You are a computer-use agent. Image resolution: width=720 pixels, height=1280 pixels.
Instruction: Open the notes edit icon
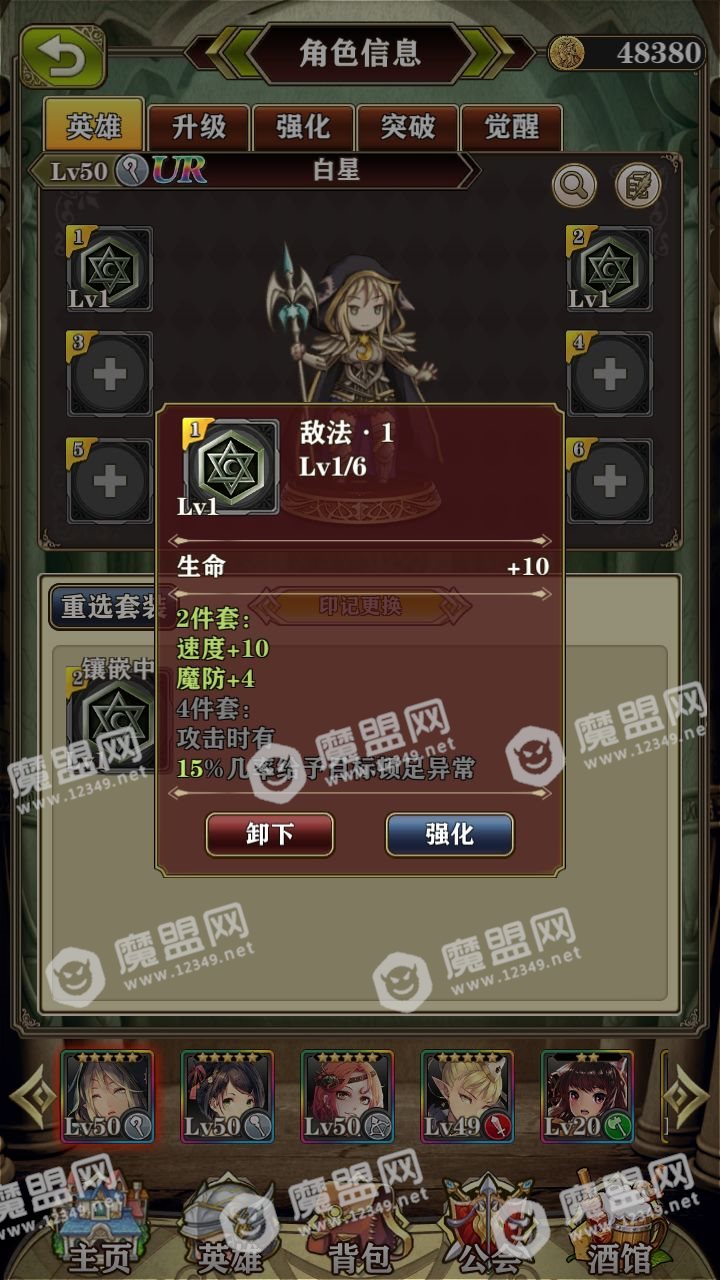point(638,185)
